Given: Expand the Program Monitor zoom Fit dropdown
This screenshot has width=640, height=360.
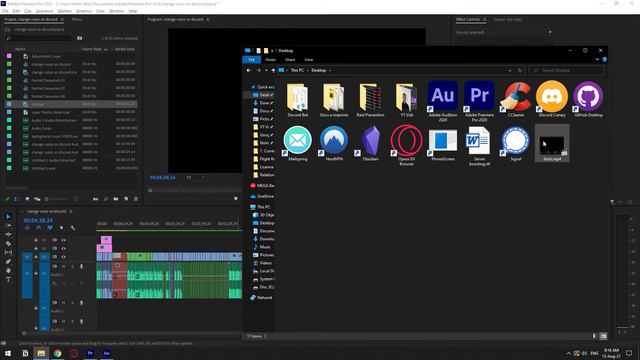Looking at the screenshot, I should coord(195,178).
